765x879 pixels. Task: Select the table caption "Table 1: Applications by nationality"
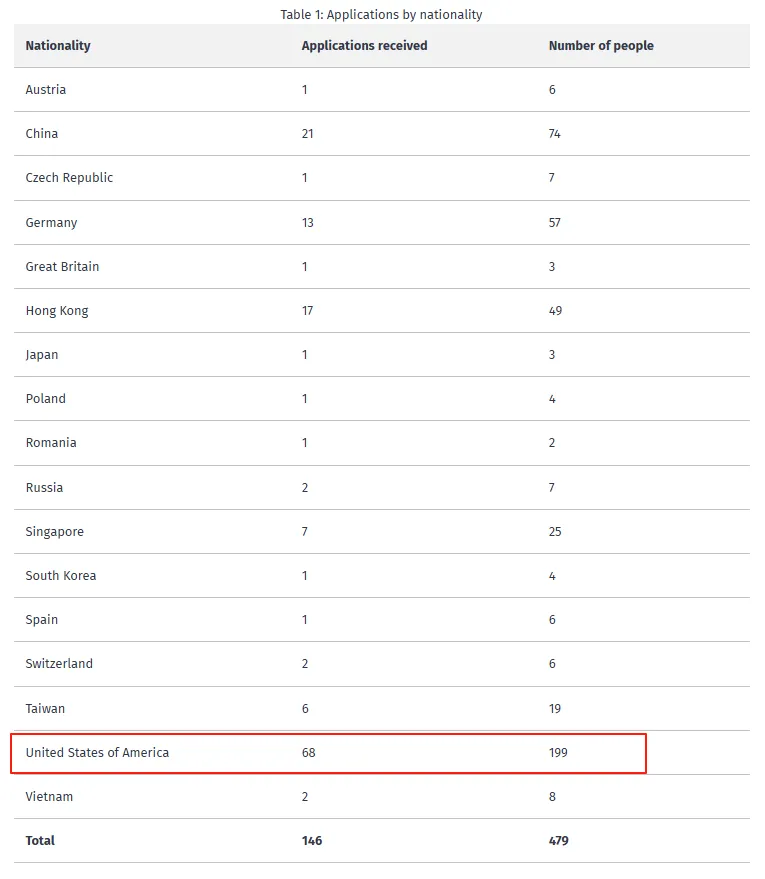click(x=382, y=15)
